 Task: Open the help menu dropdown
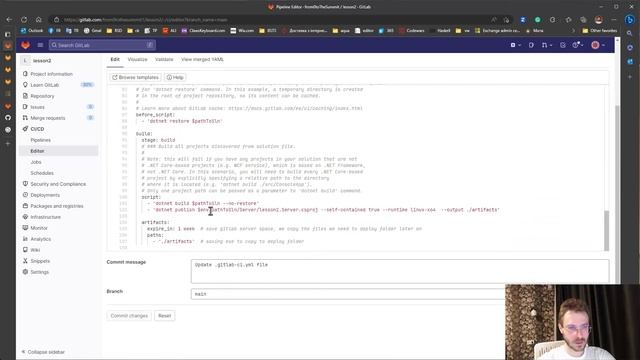(578, 45)
